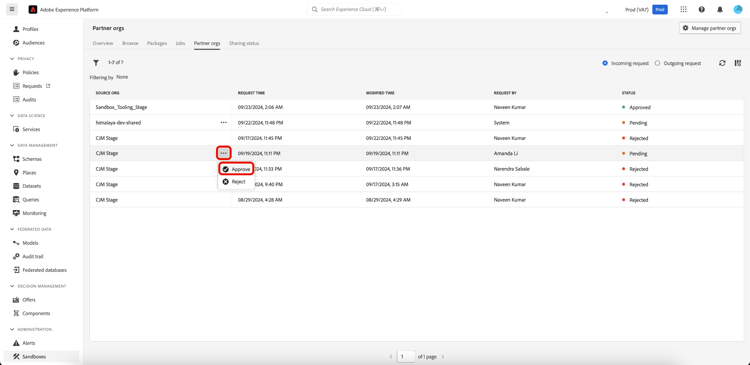Open the hamburger navigation menu
This screenshot has height=365, width=750.
[12, 9]
